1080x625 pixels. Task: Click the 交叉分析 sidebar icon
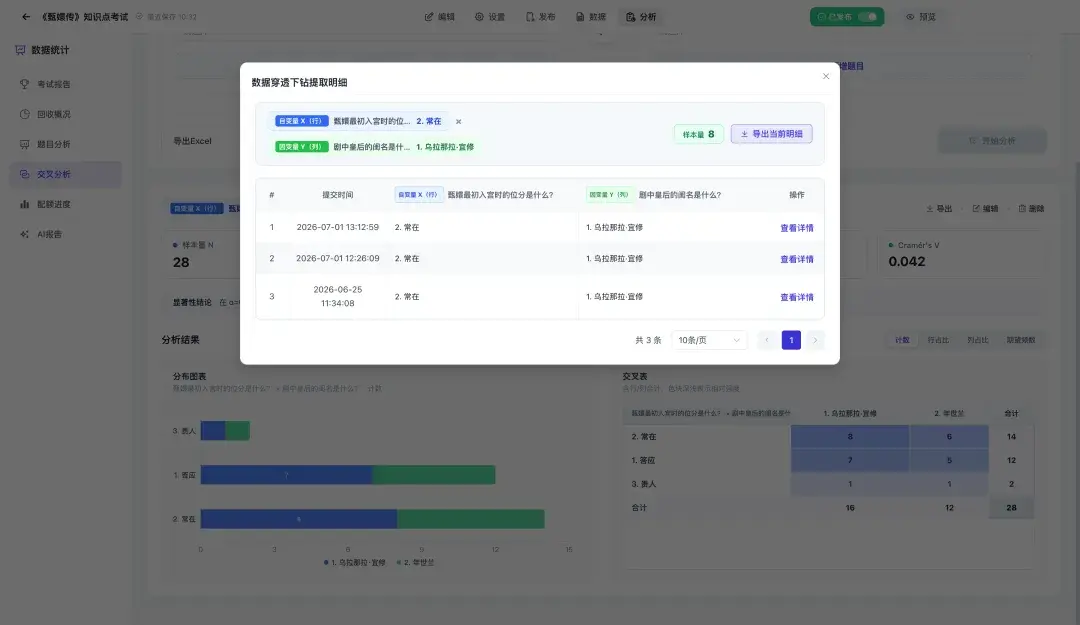coord(25,174)
